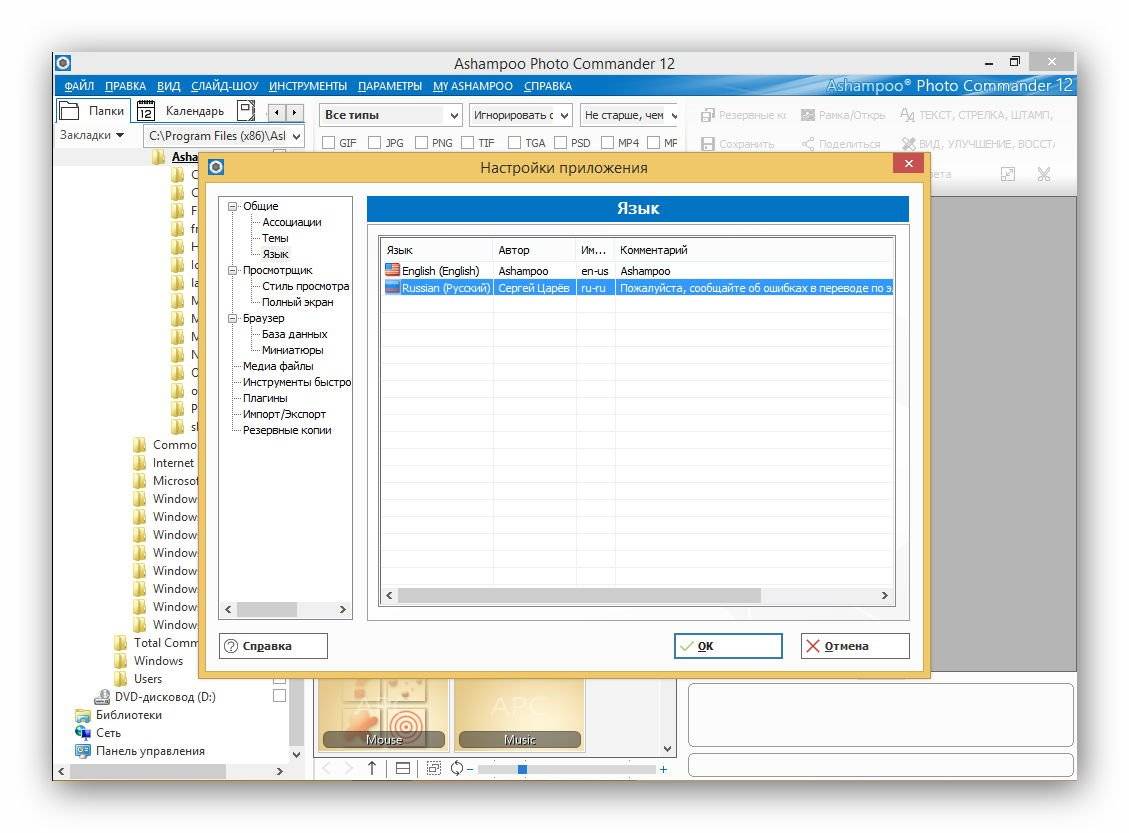
Task: Toggle the TIF file type checkbox
Action: tap(467, 143)
